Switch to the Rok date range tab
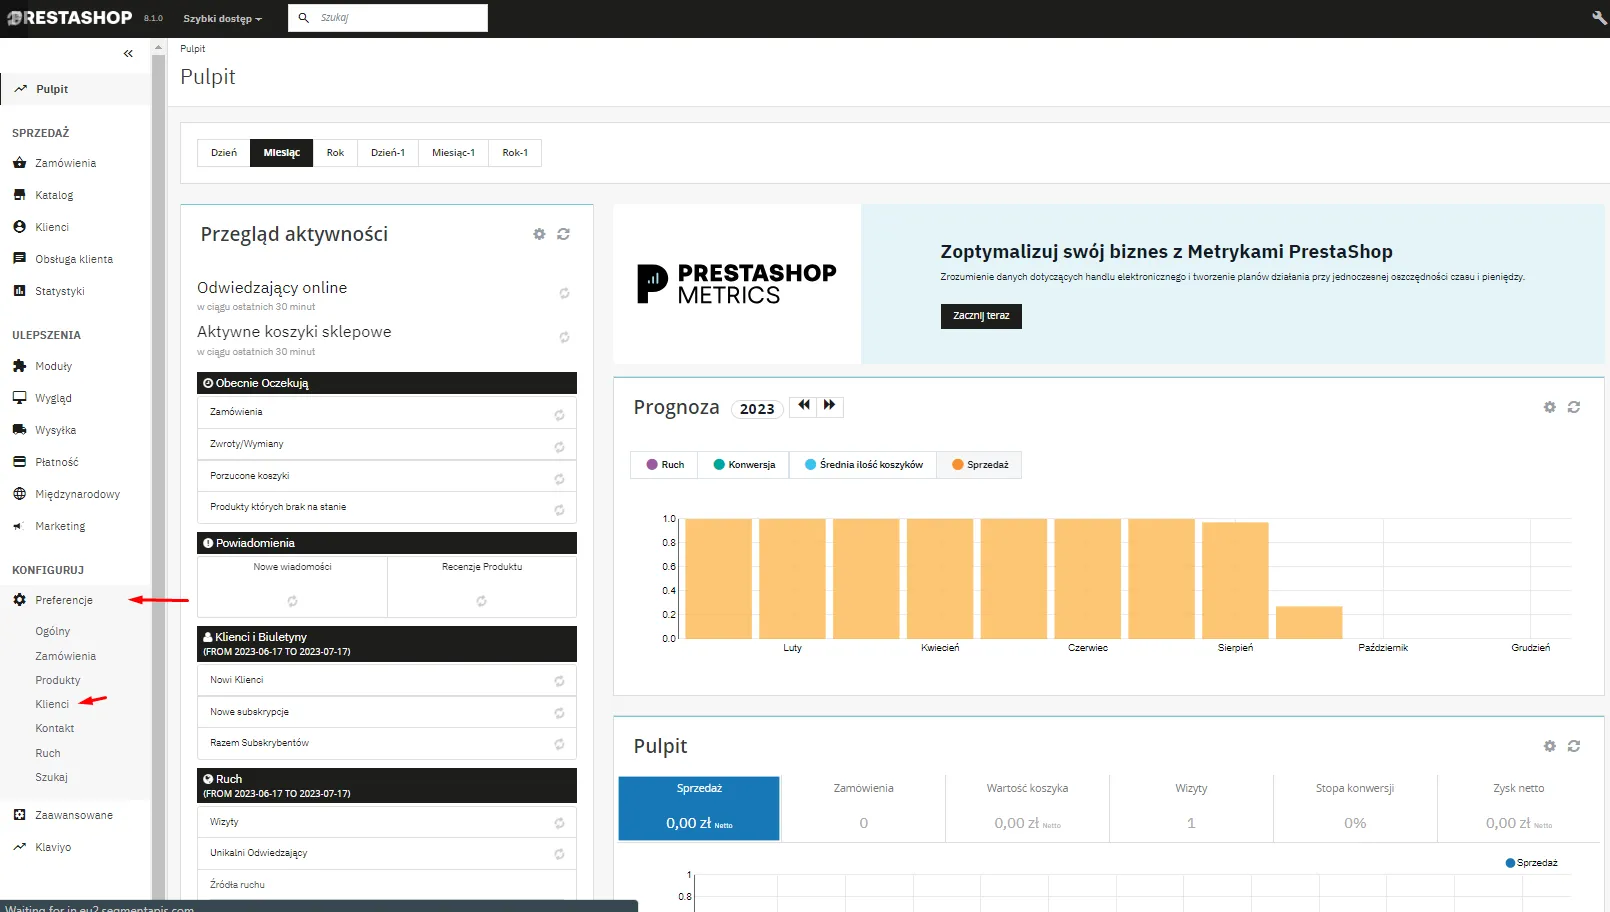This screenshot has height=912, width=1610. click(335, 153)
